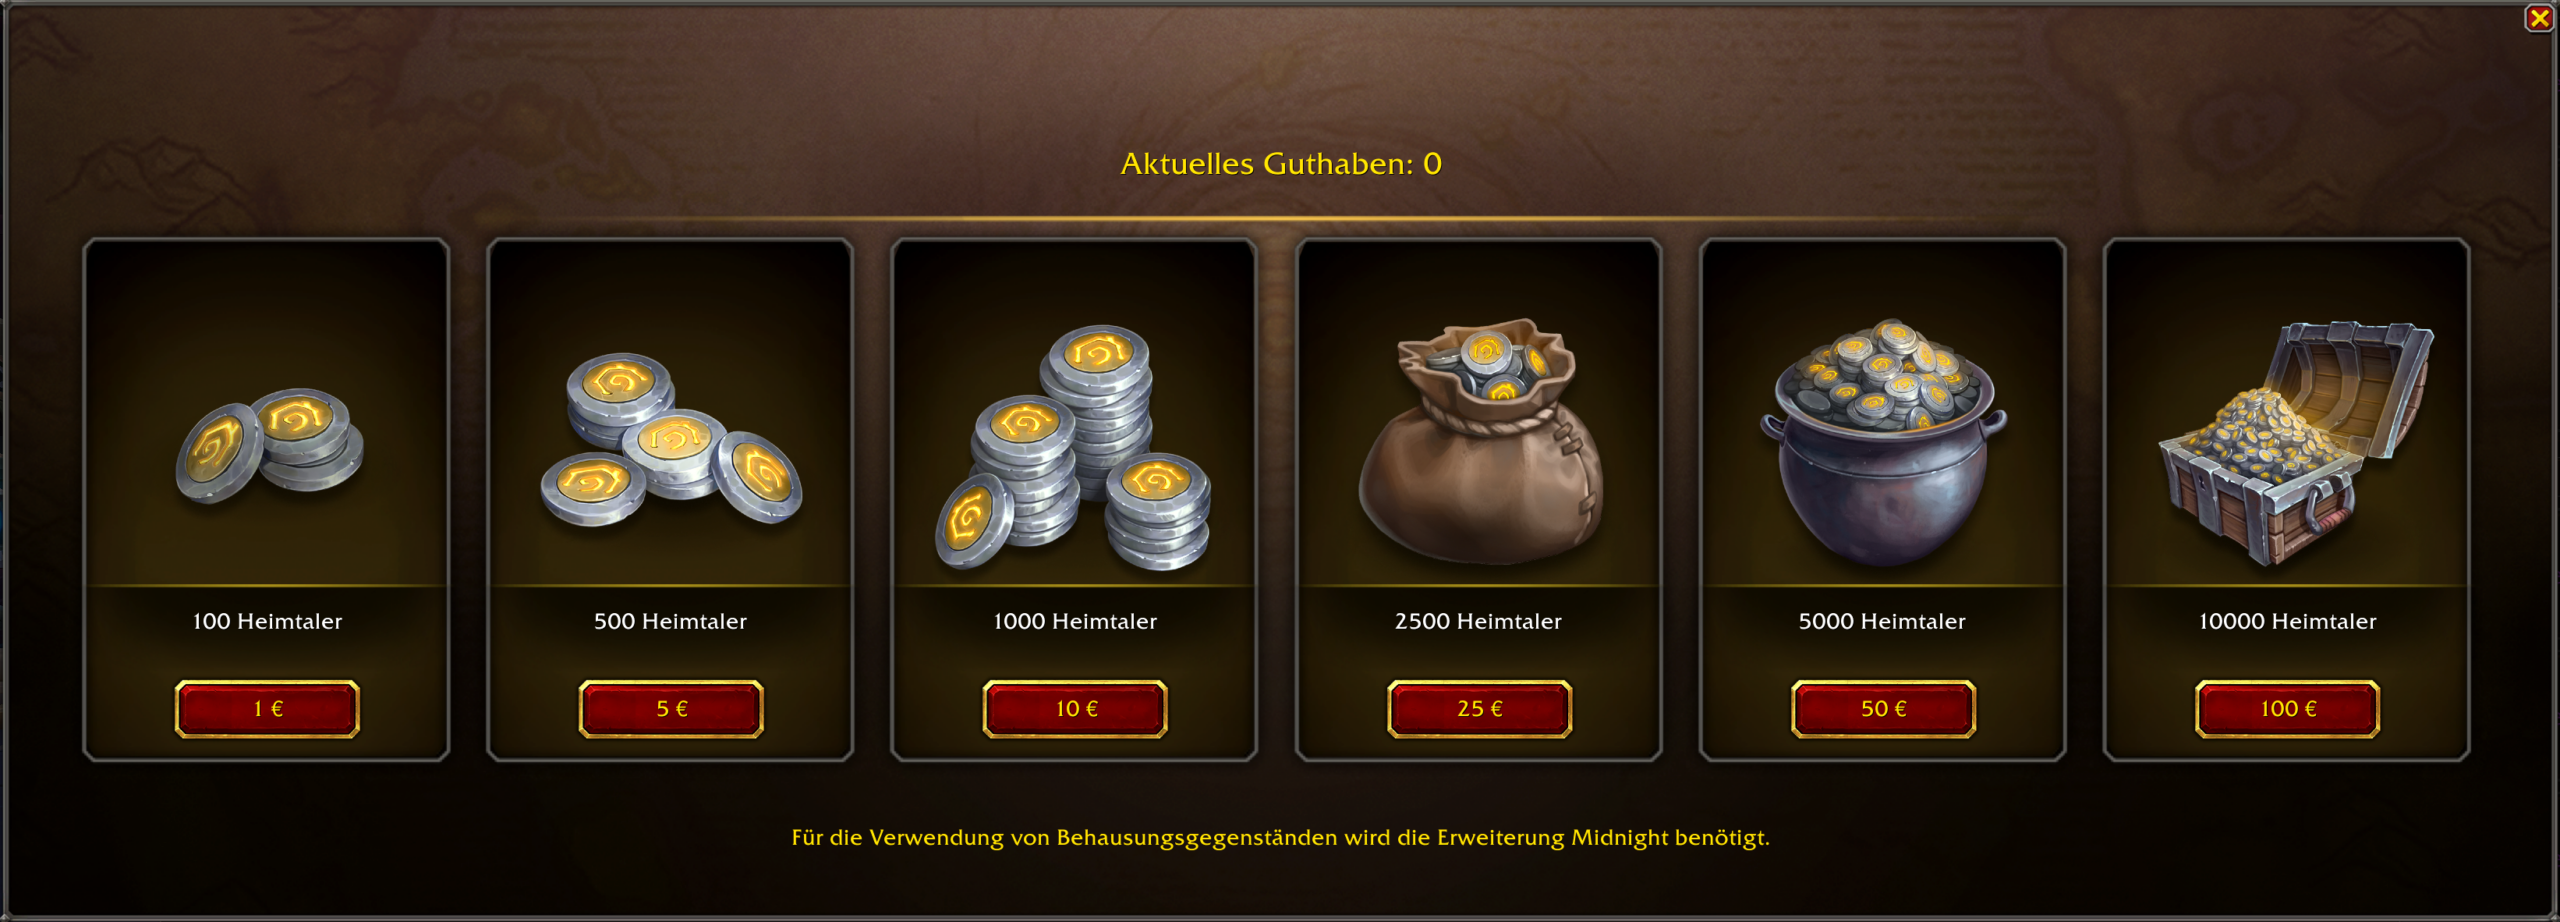The height and width of the screenshot is (922, 2560).
Task: Click the stacked coins 1000 Heimtaler icon
Action: (x=1074, y=447)
